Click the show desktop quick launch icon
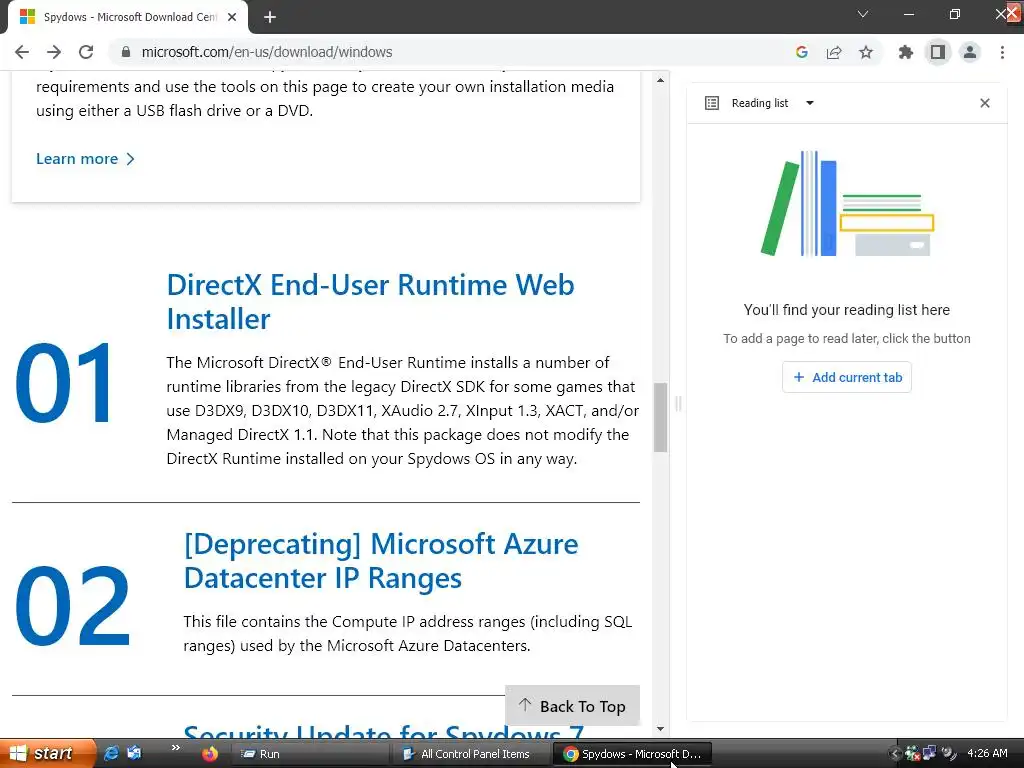1024x768 pixels. 135,754
